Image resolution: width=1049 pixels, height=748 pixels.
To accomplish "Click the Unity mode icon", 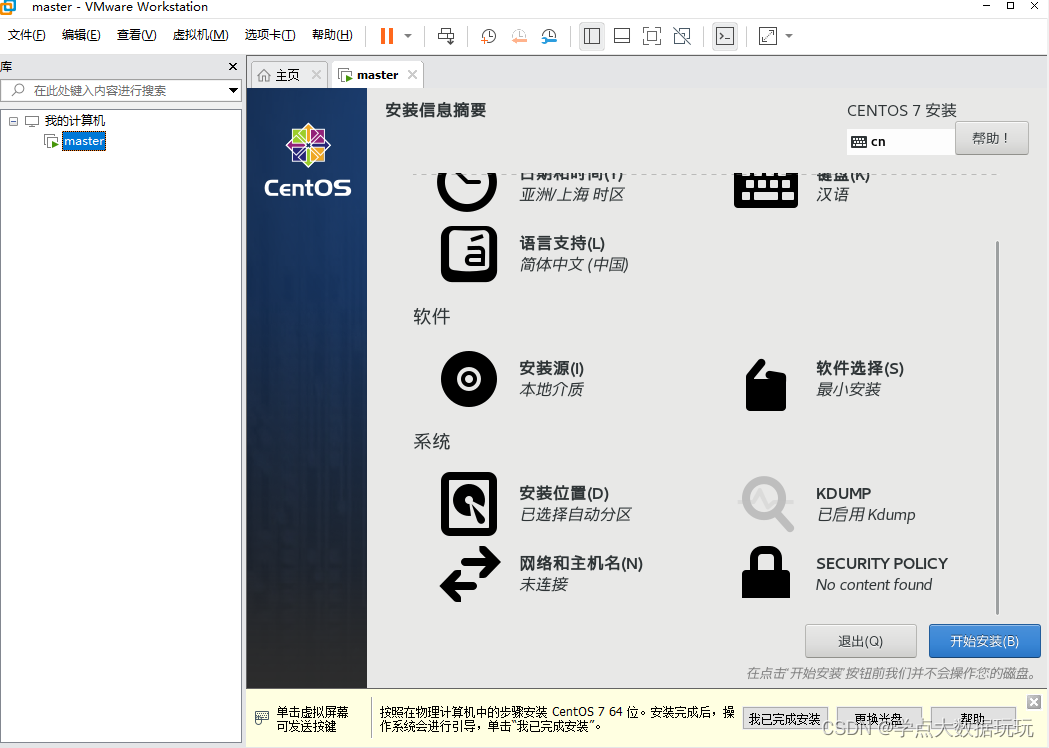I will coord(682,36).
